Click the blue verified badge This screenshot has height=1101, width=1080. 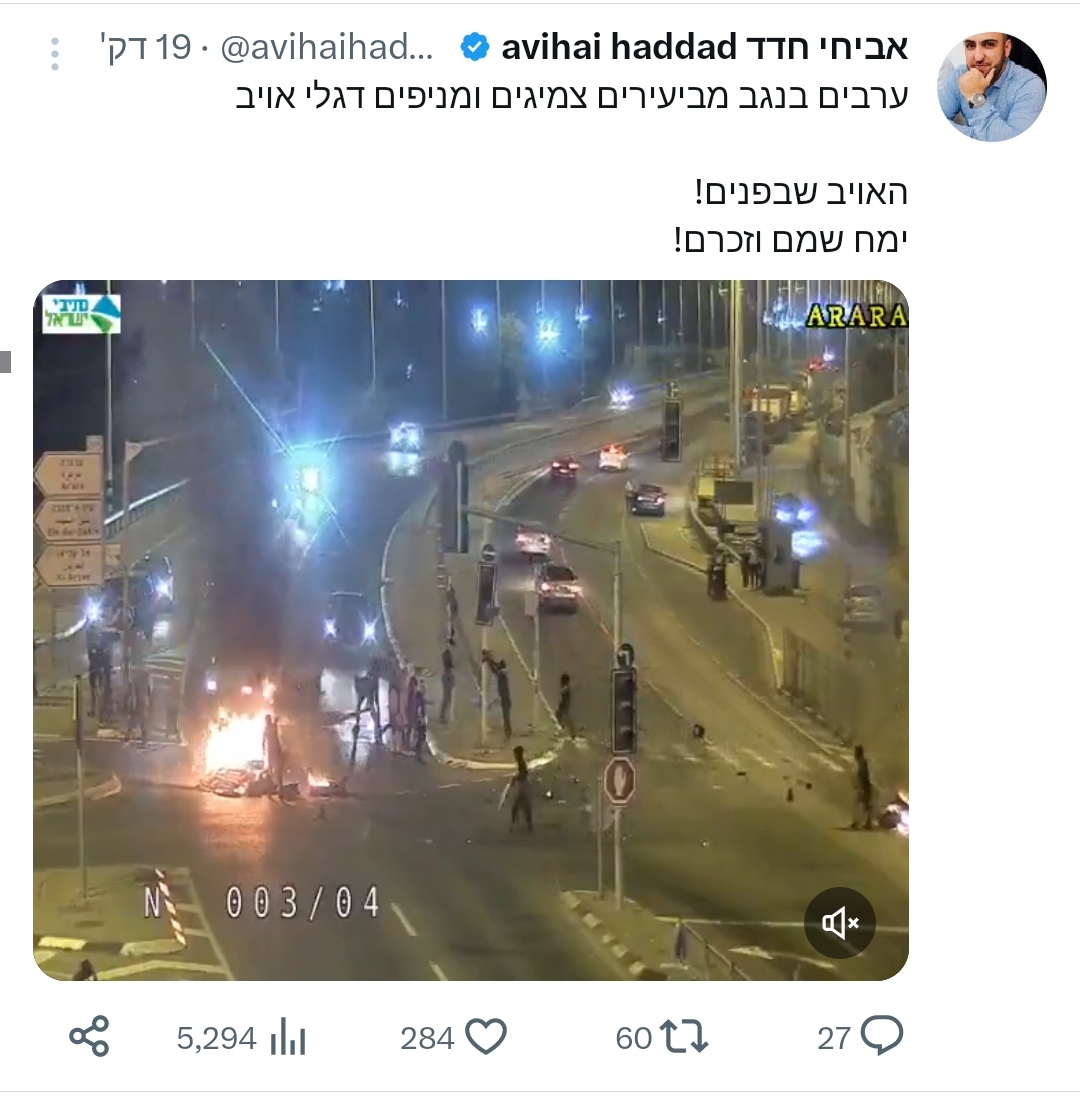[x=475, y=48]
